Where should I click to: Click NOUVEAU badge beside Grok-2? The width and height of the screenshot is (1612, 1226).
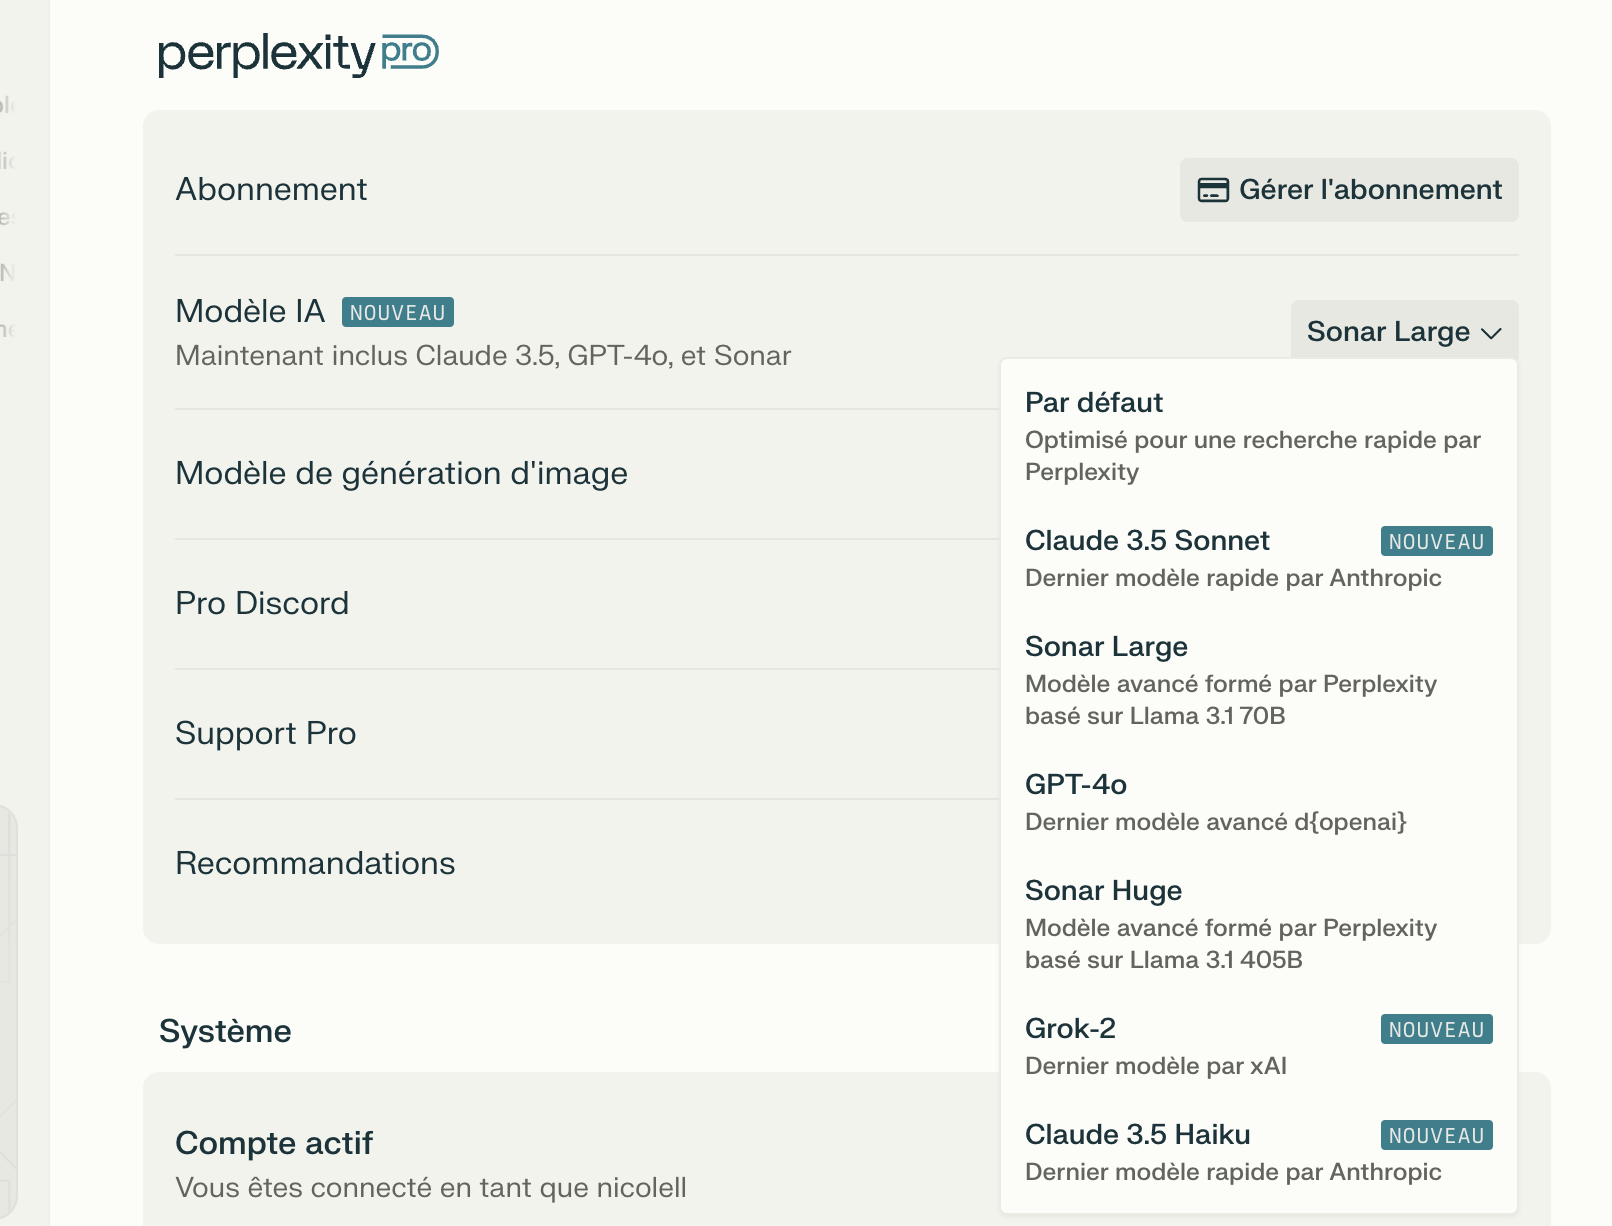point(1436,1029)
